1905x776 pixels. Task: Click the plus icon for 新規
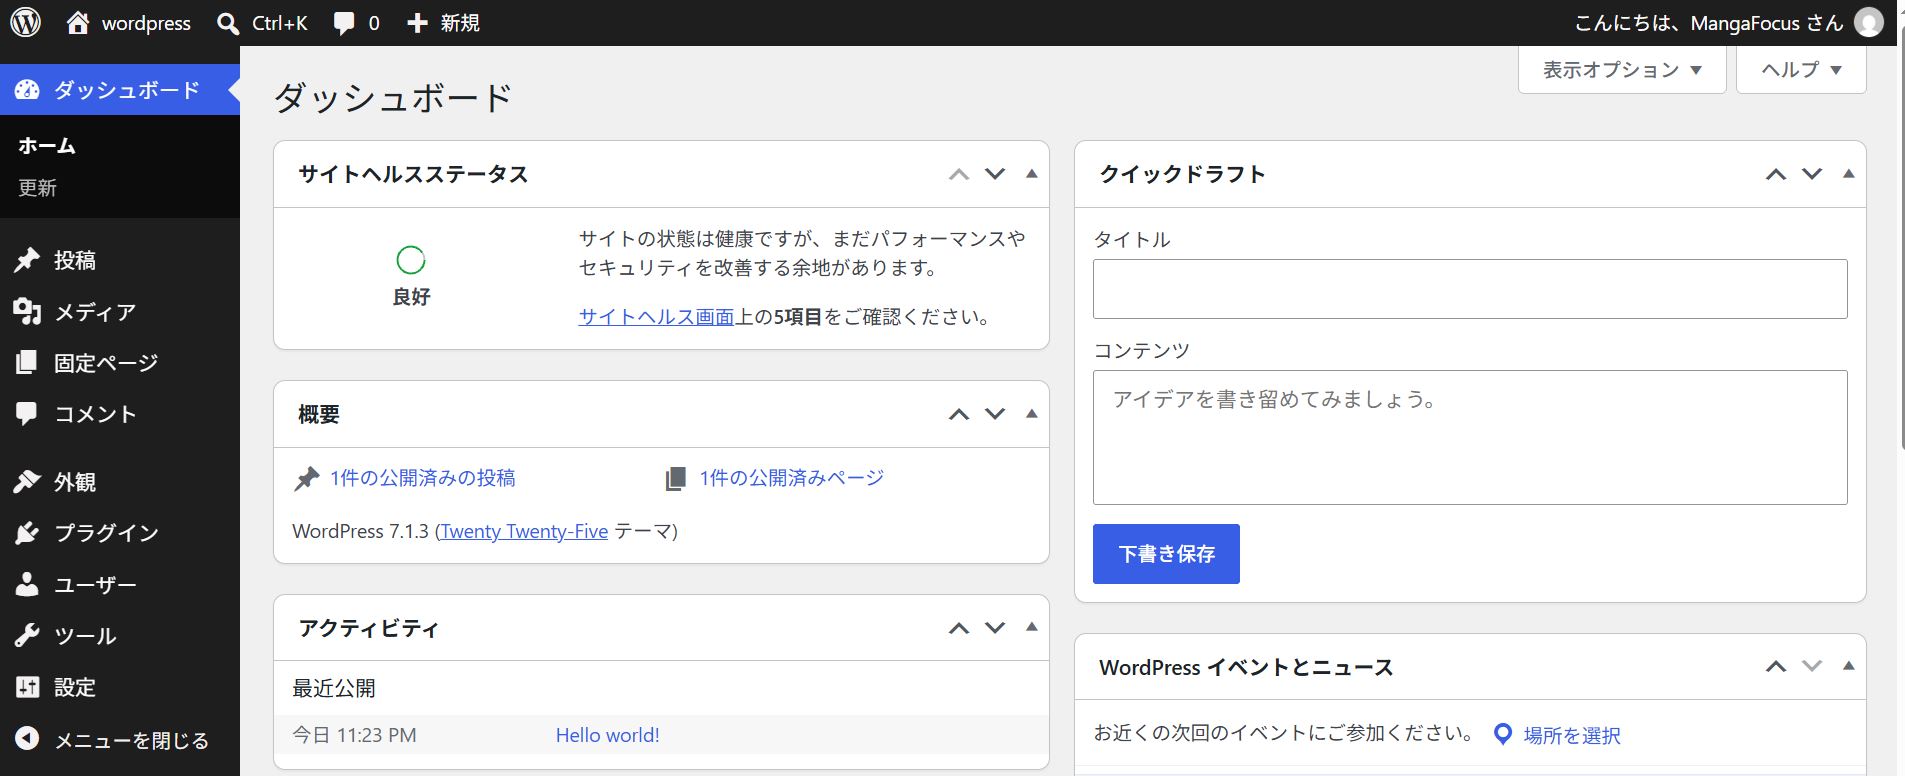point(417,23)
